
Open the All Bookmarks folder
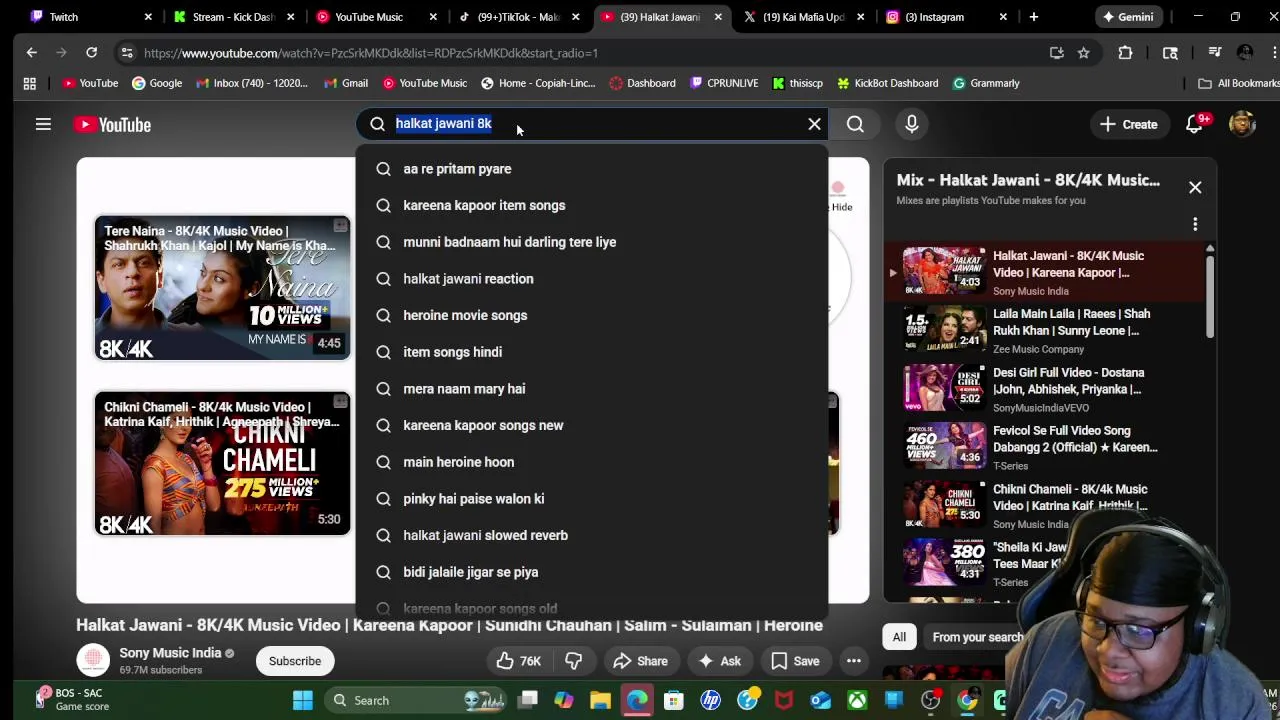point(1238,83)
